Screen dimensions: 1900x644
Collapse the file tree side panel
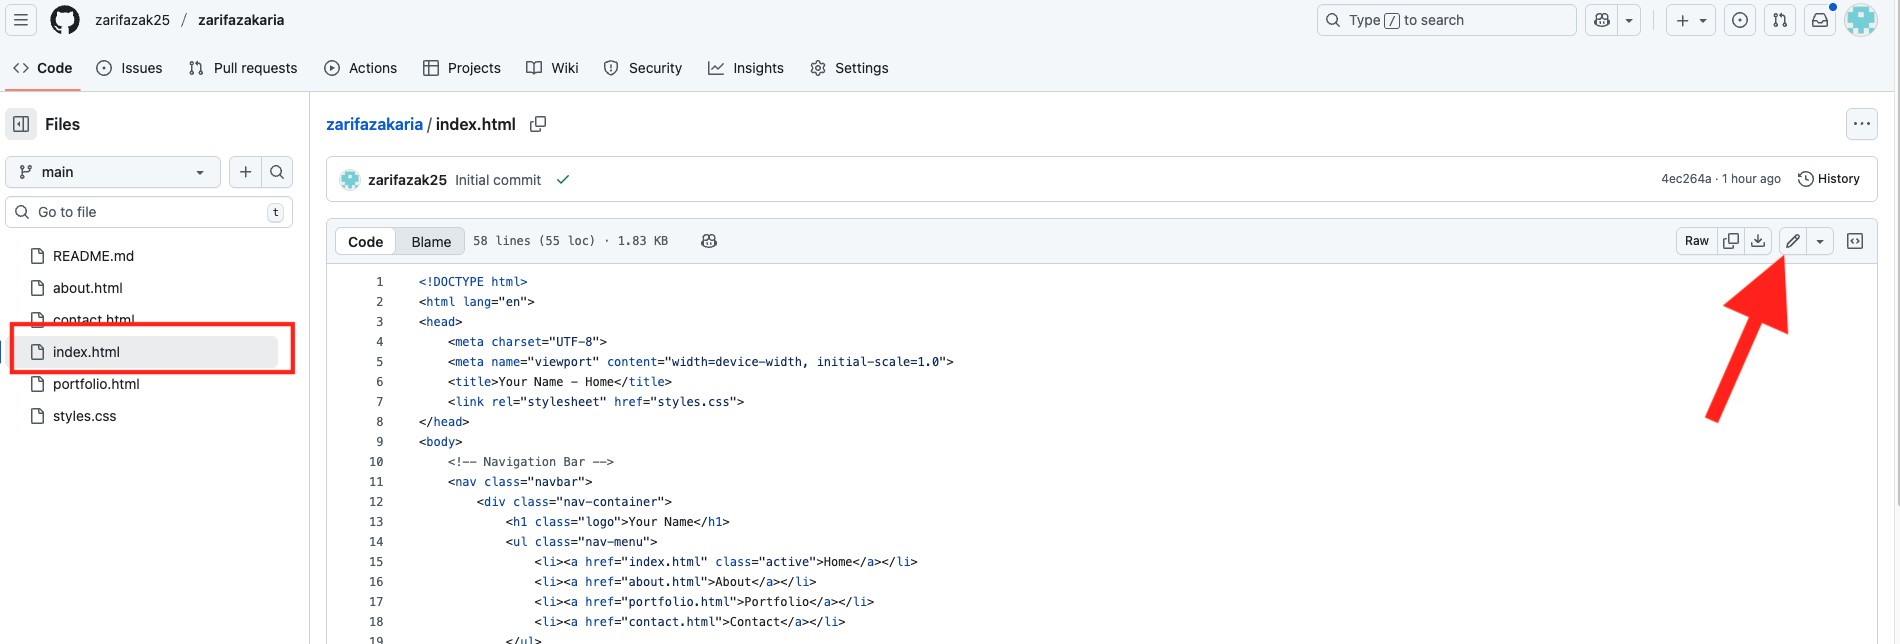pyautogui.click(x=21, y=124)
